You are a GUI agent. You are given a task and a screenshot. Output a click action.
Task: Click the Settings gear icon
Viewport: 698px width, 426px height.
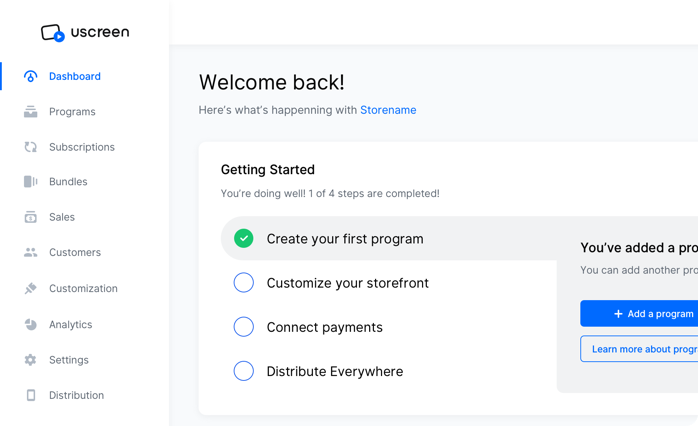30,360
